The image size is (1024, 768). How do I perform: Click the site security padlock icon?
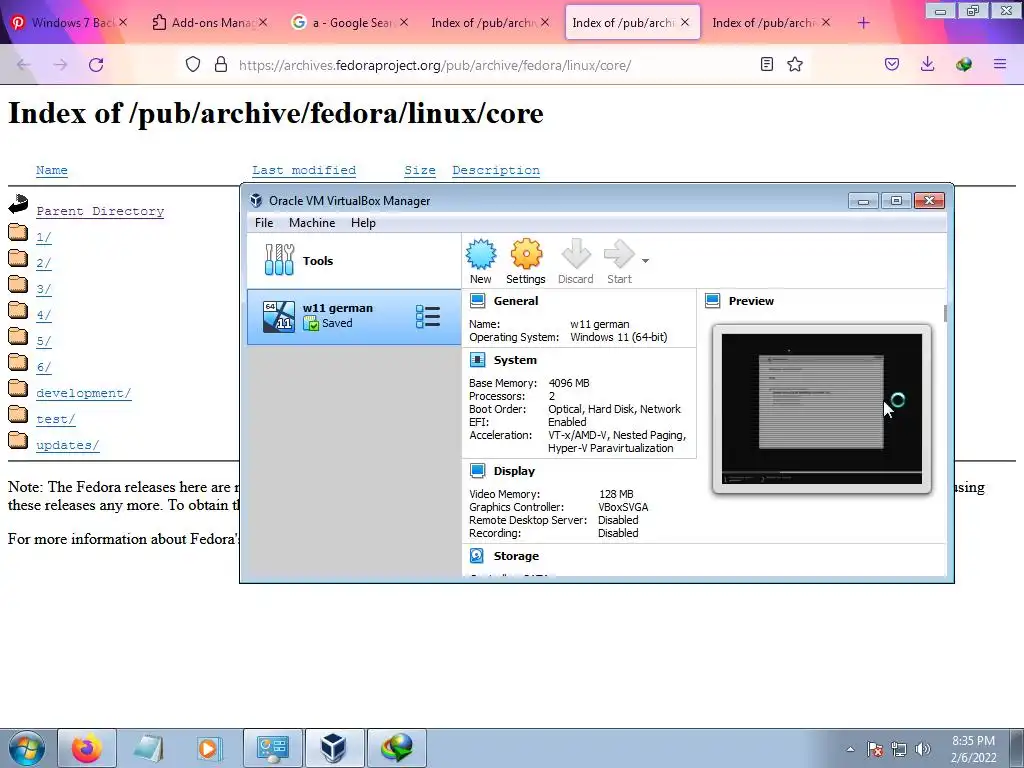(x=221, y=65)
